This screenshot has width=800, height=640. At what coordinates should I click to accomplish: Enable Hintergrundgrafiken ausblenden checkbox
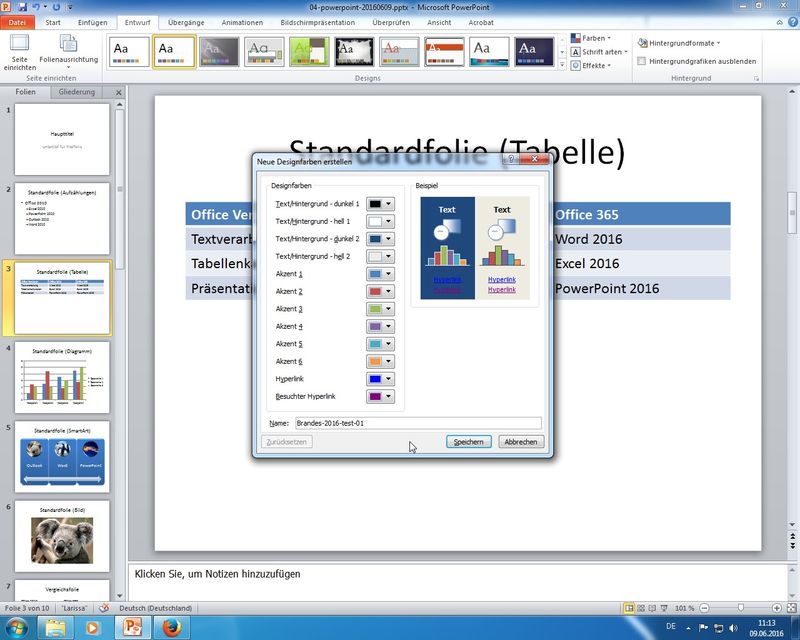[x=642, y=61]
